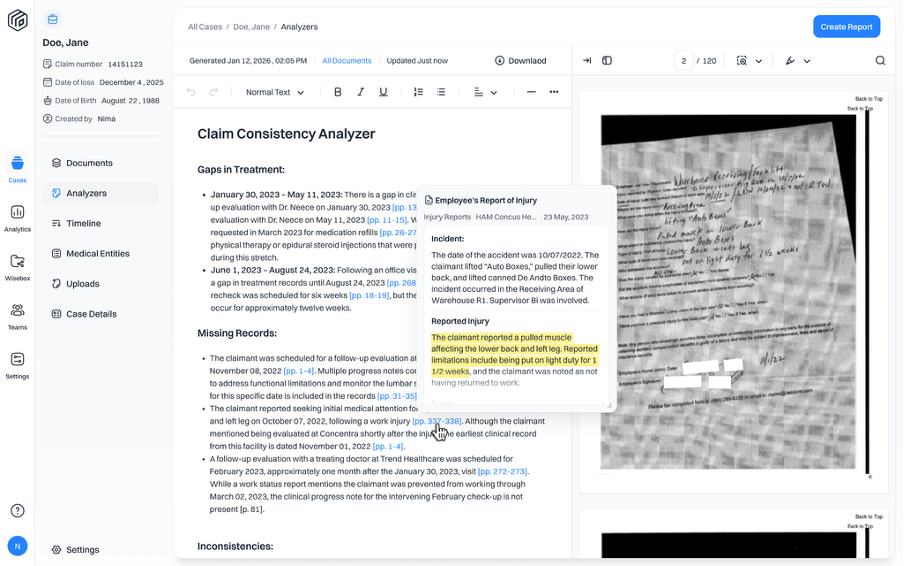Image resolution: width=904 pixels, height=566 pixels.
Task: Redo the last edit
Action: [x=213, y=92]
